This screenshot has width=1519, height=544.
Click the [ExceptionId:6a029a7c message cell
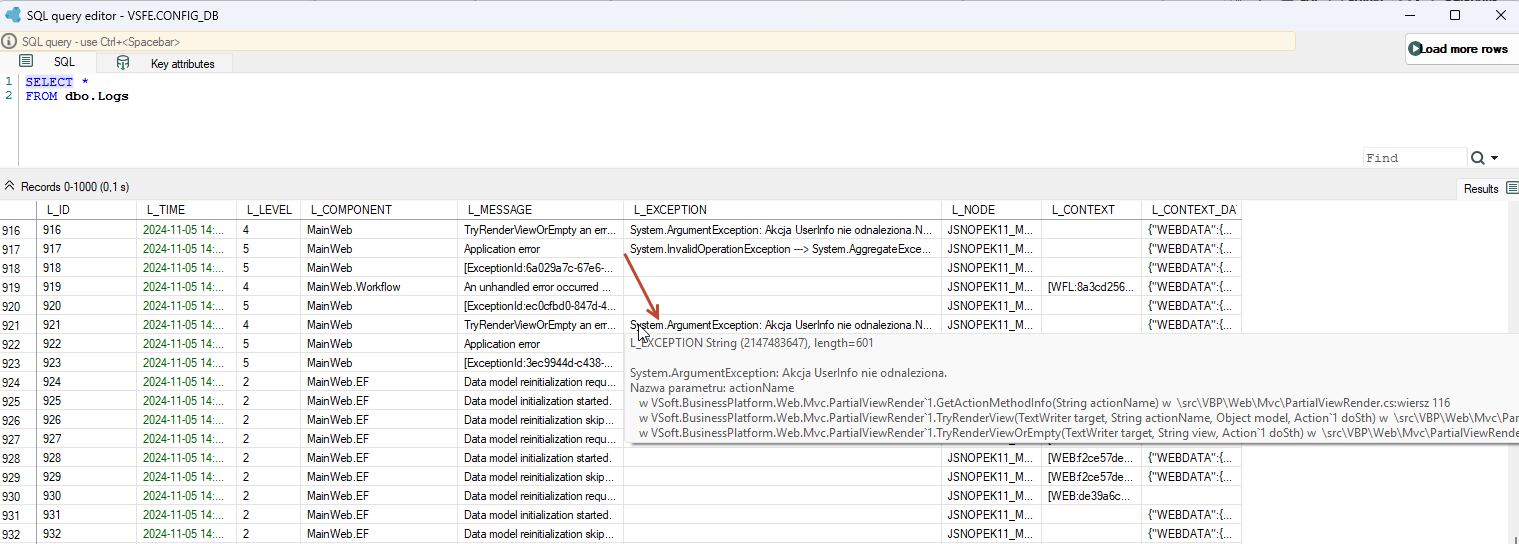(x=541, y=268)
